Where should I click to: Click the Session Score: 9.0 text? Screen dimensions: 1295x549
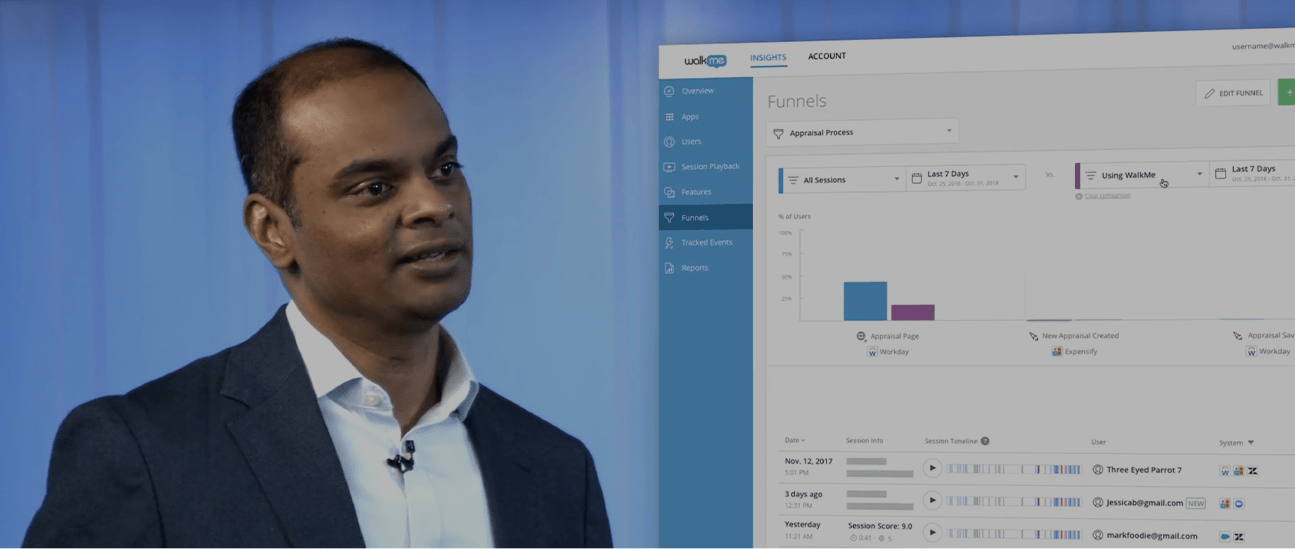click(x=880, y=525)
